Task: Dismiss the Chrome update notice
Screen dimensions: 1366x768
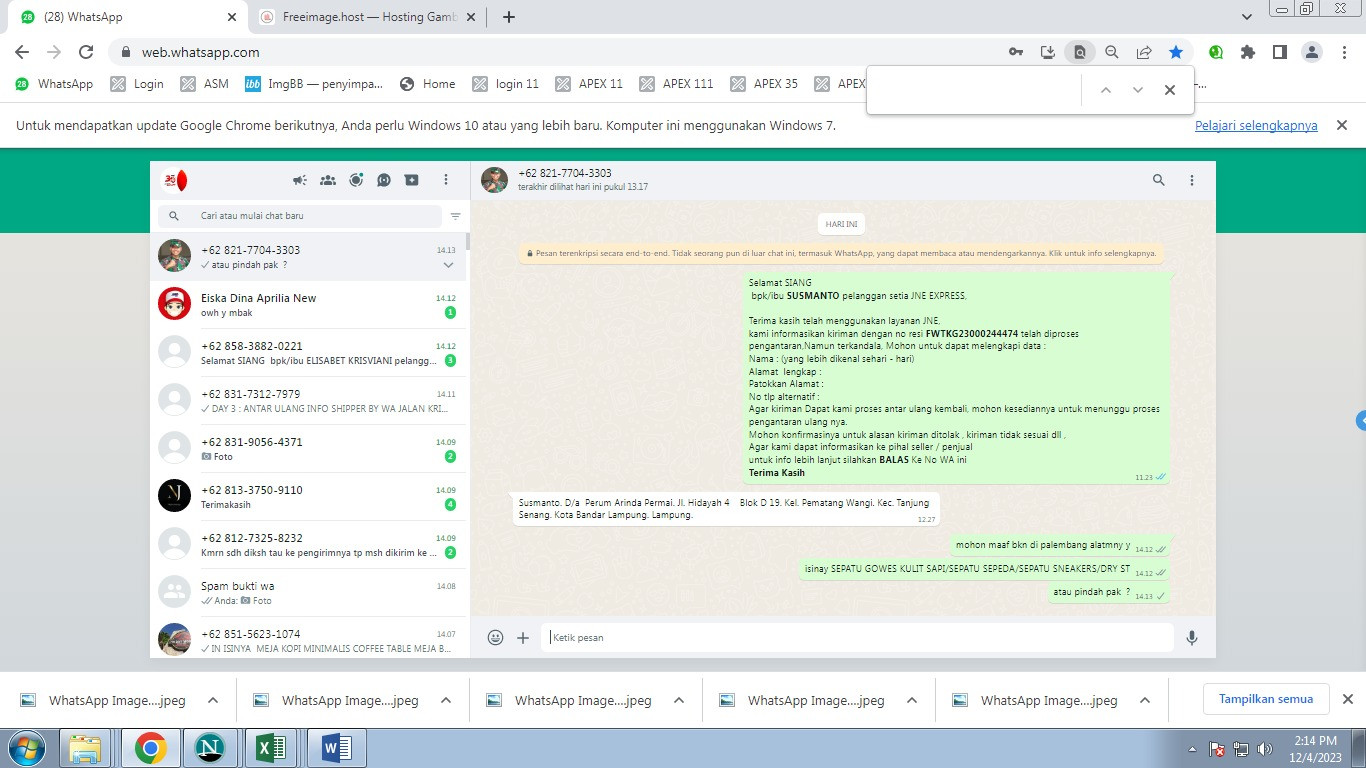Action: [x=1342, y=125]
